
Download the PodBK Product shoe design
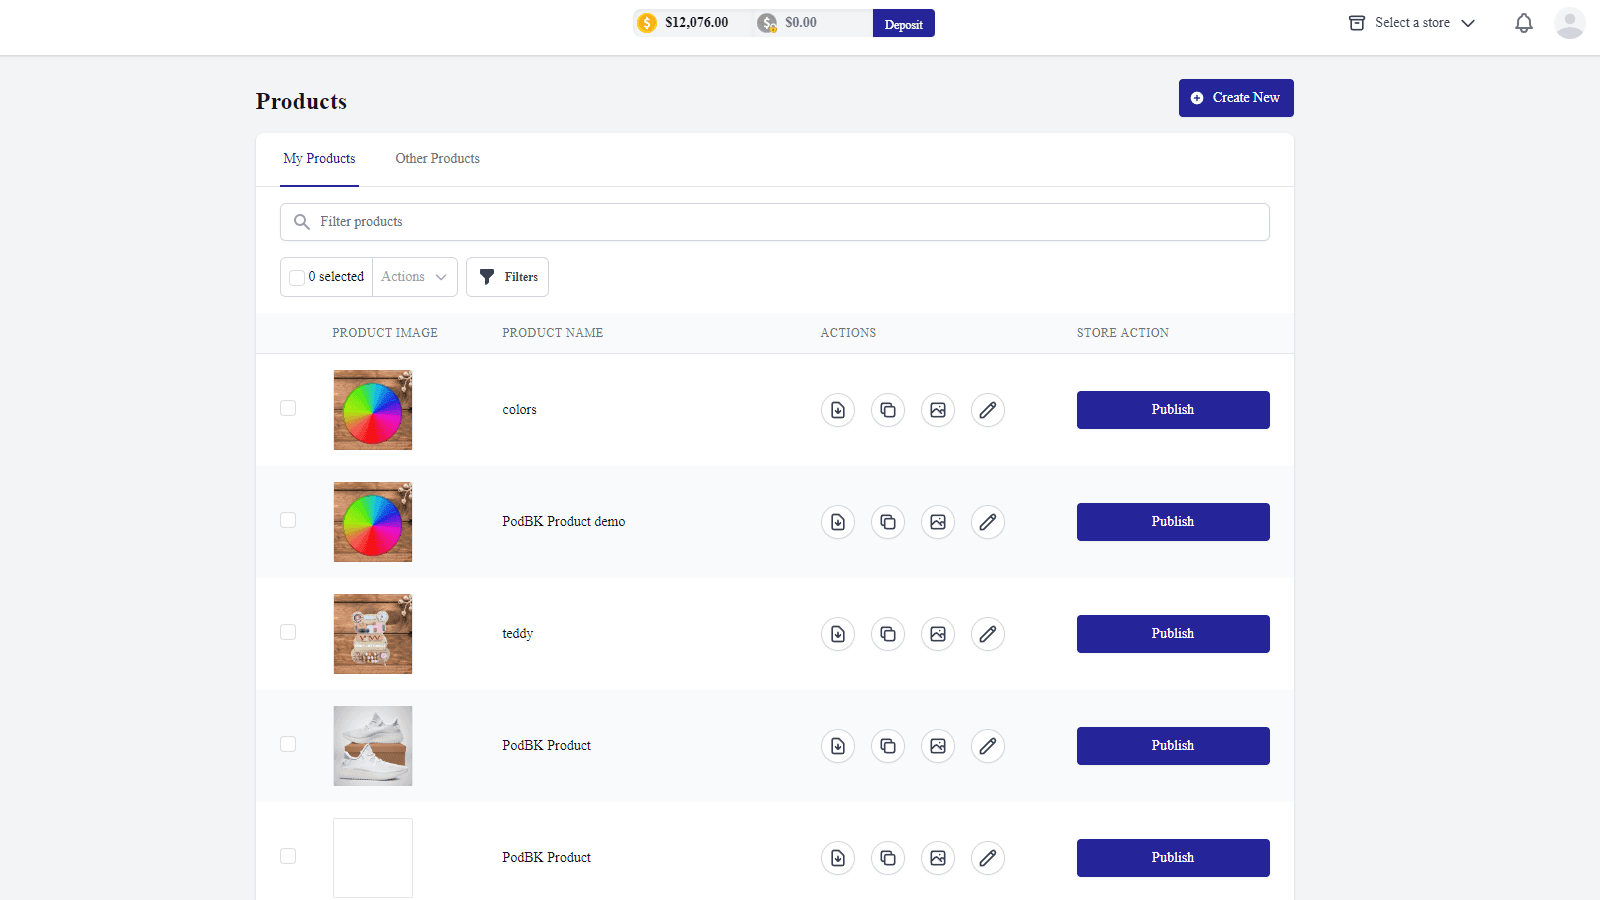pos(837,745)
